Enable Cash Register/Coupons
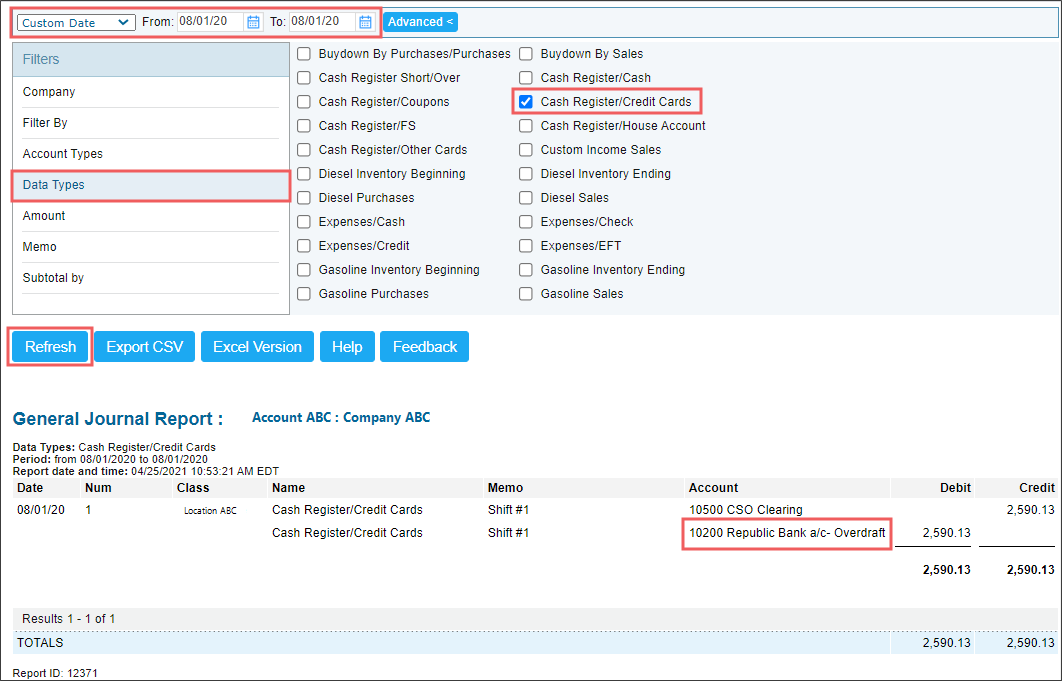Screen dimensions: 1062x681 303,101
